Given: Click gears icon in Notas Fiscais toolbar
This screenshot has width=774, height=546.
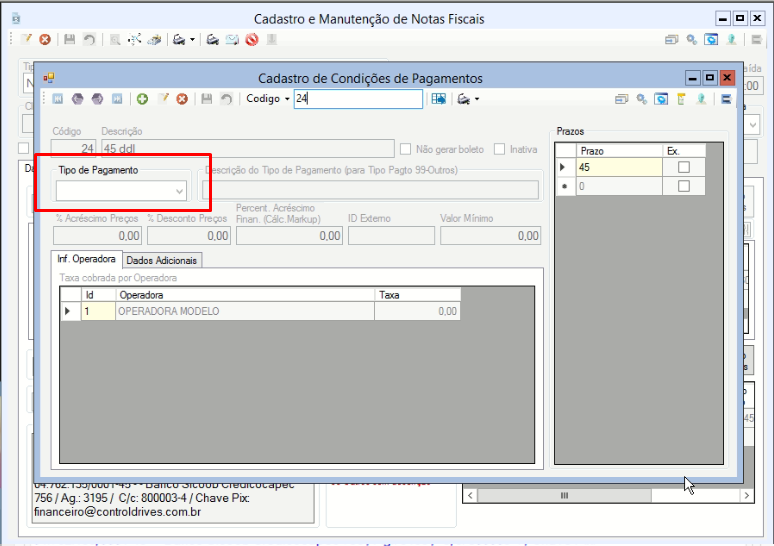Looking at the screenshot, I should point(692,39).
